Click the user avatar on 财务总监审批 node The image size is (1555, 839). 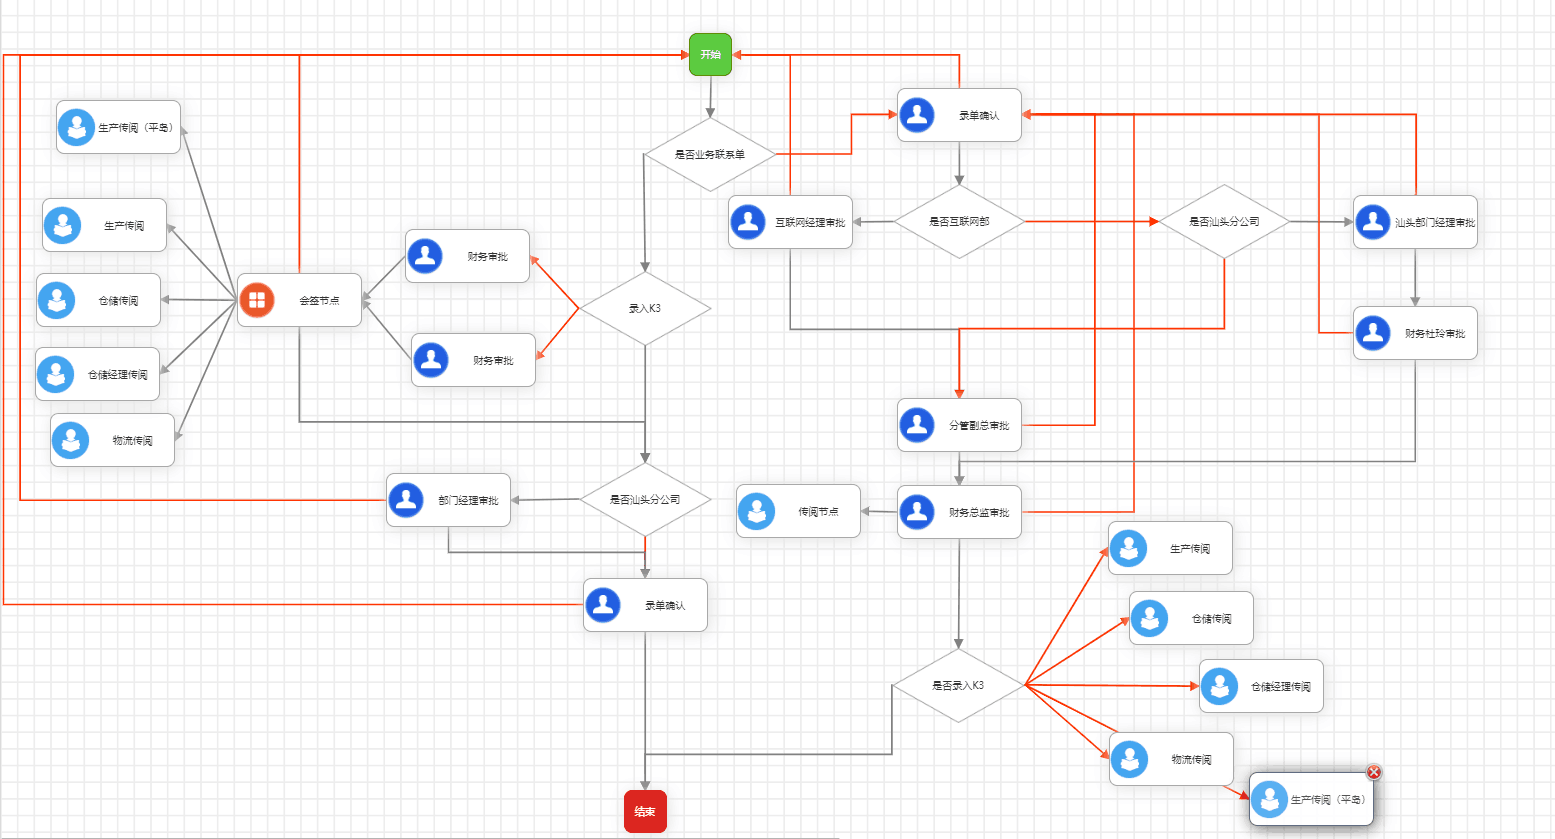pyautogui.click(x=917, y=512)
